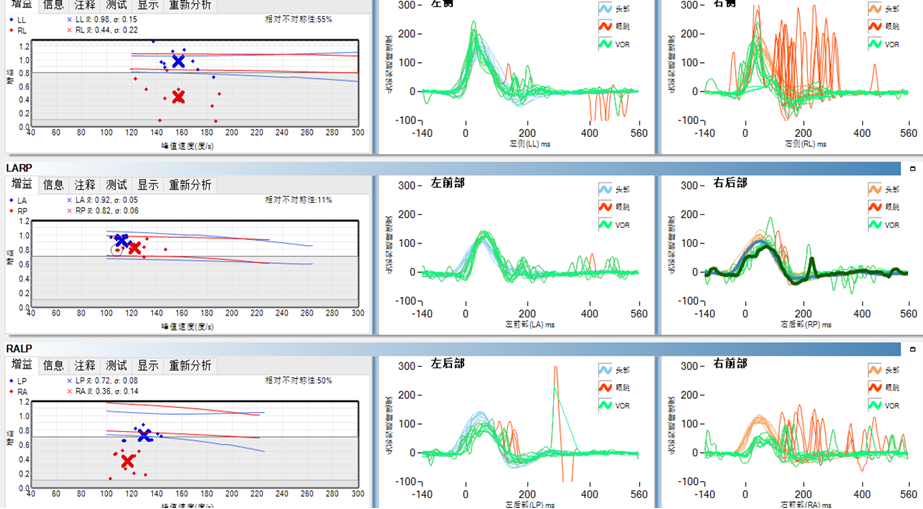Click the 相对不对称性:11% value
923x509 pixels.
[x=298, y=200]
